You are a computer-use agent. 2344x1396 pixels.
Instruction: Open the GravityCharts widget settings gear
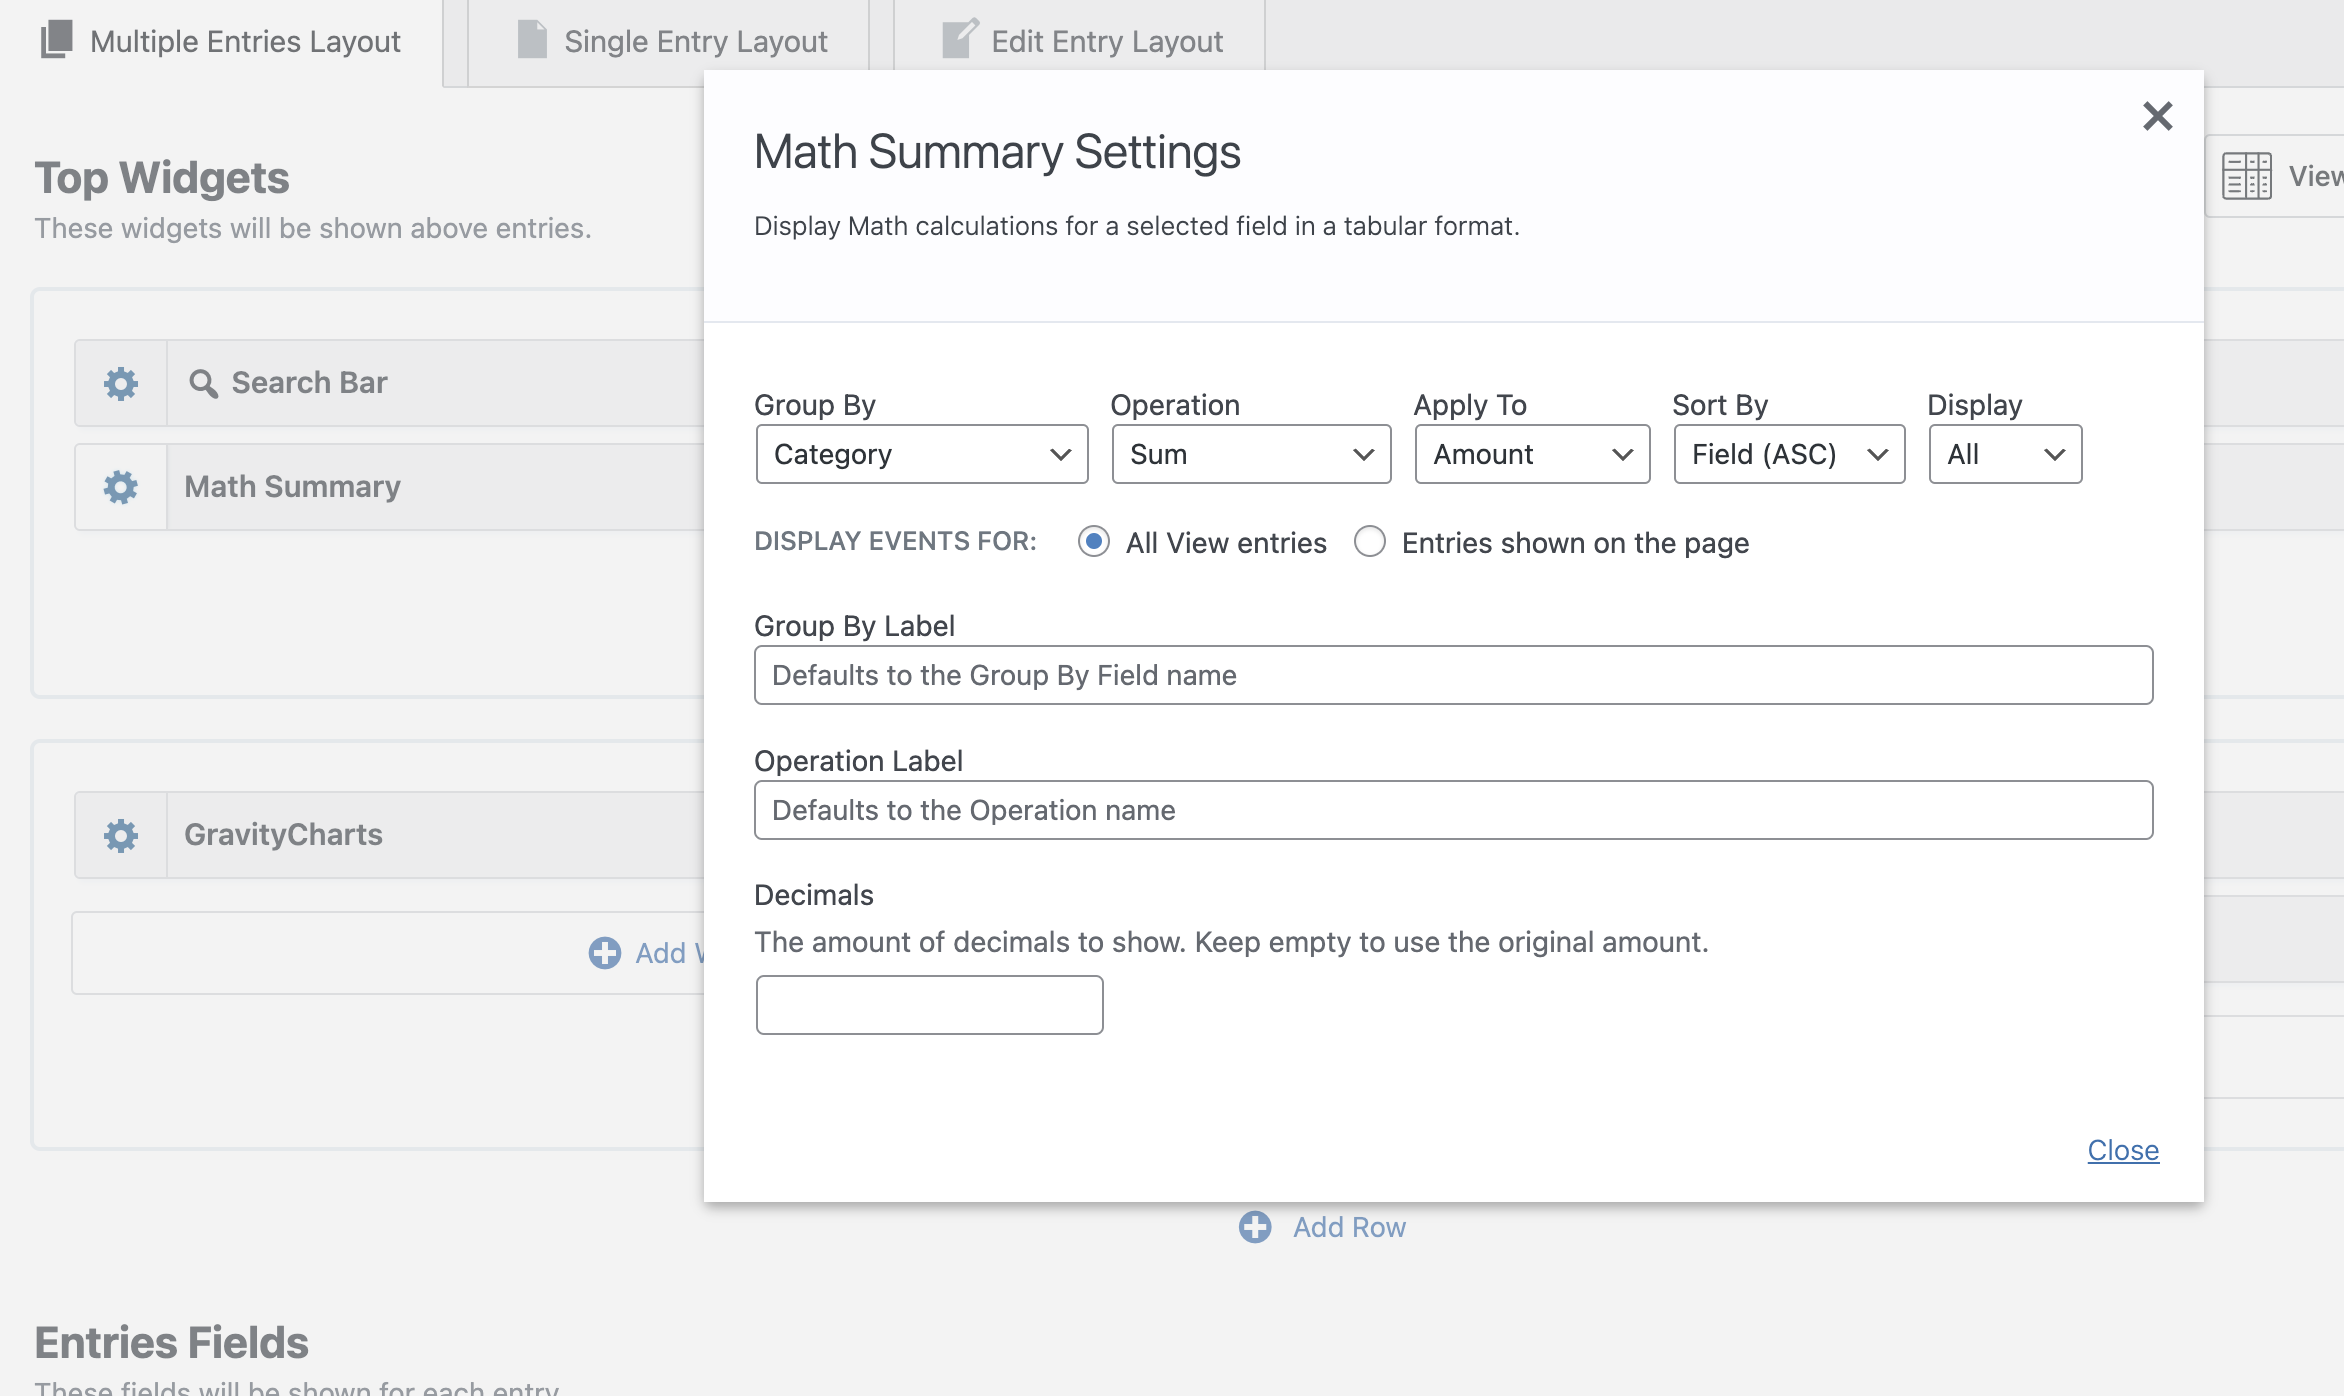tap(121, 835)
